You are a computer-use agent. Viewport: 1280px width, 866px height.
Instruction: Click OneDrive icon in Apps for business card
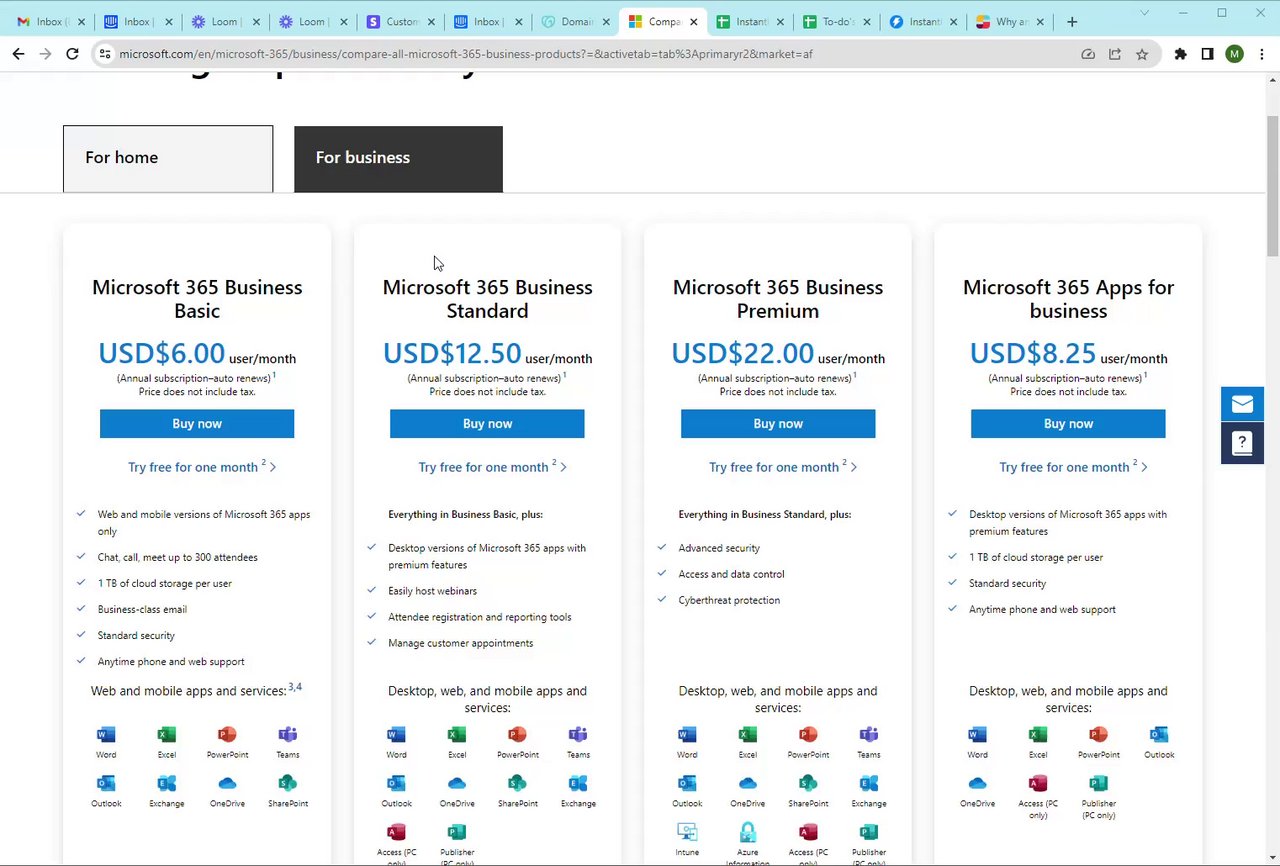977,783
